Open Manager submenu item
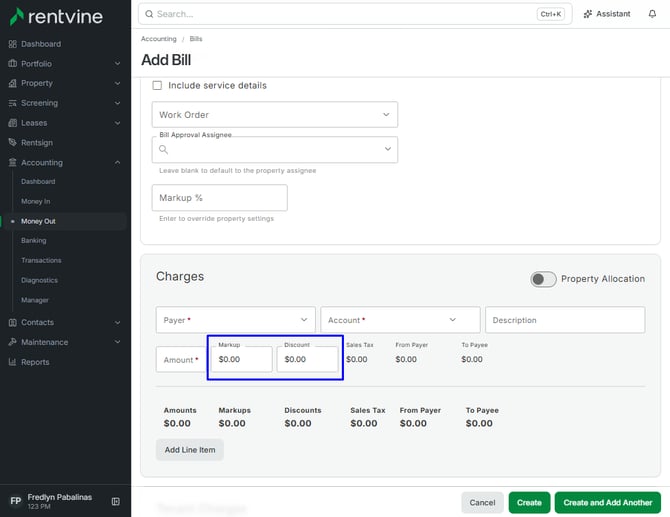 point(35,300)
